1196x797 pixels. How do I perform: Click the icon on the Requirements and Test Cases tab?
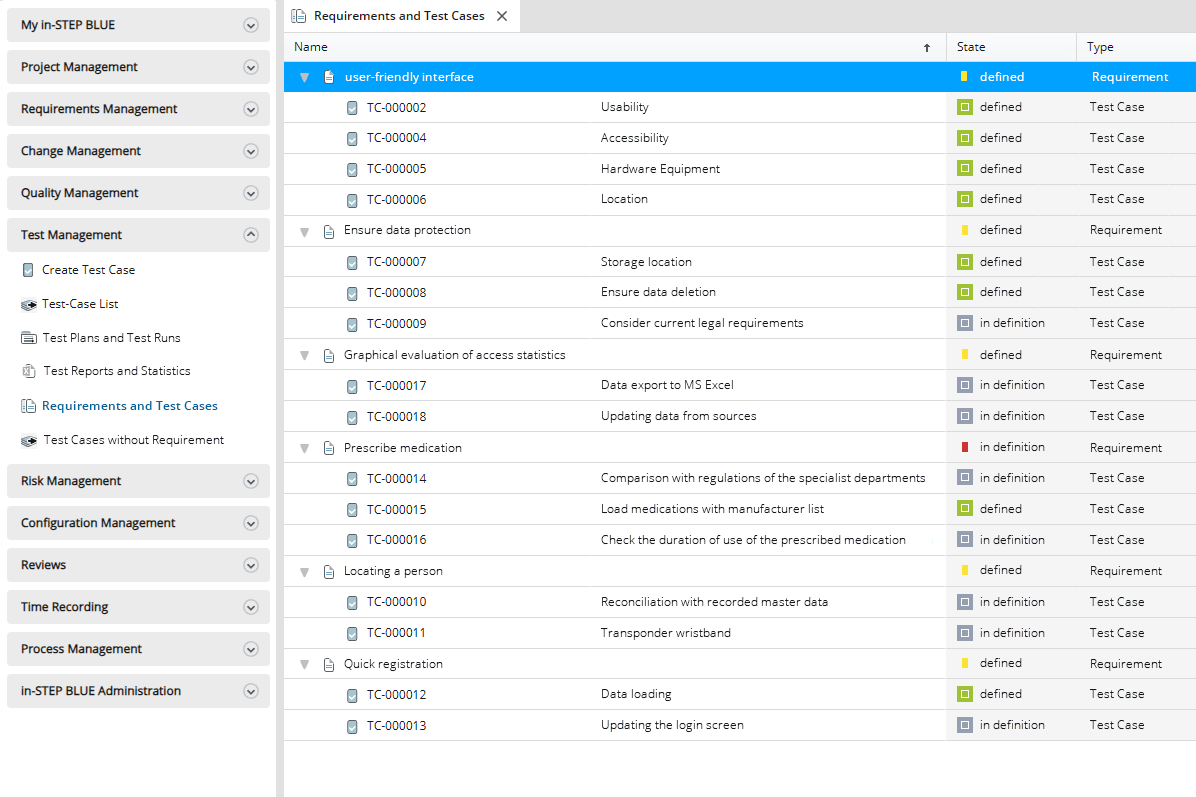tap(297, 16)
